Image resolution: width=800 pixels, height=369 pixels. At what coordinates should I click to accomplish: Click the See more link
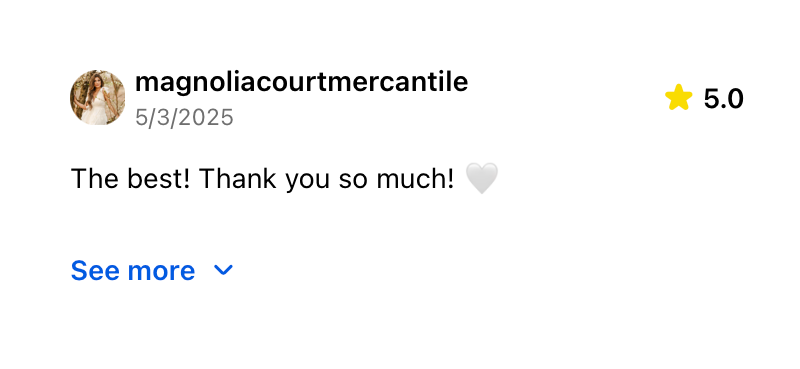[133, 270]
